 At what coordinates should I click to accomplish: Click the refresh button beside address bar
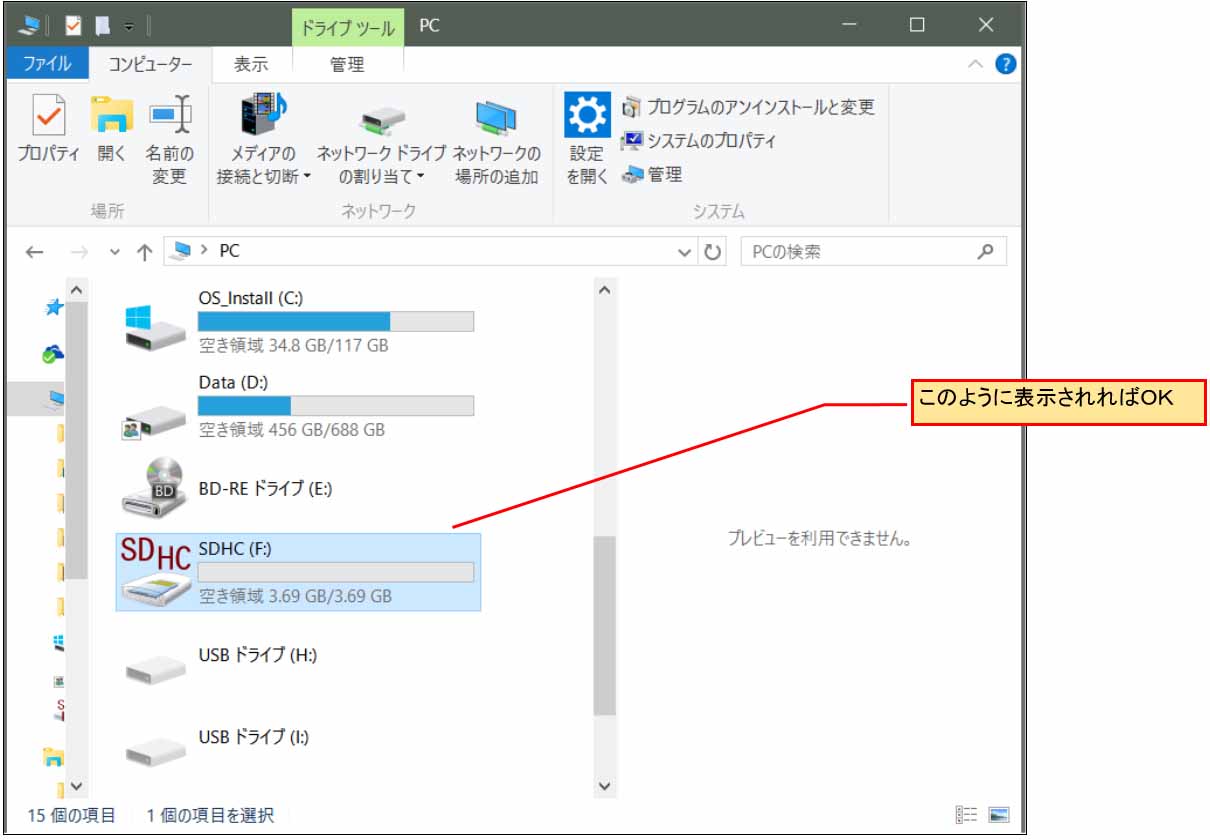click(x=712, y=252)
